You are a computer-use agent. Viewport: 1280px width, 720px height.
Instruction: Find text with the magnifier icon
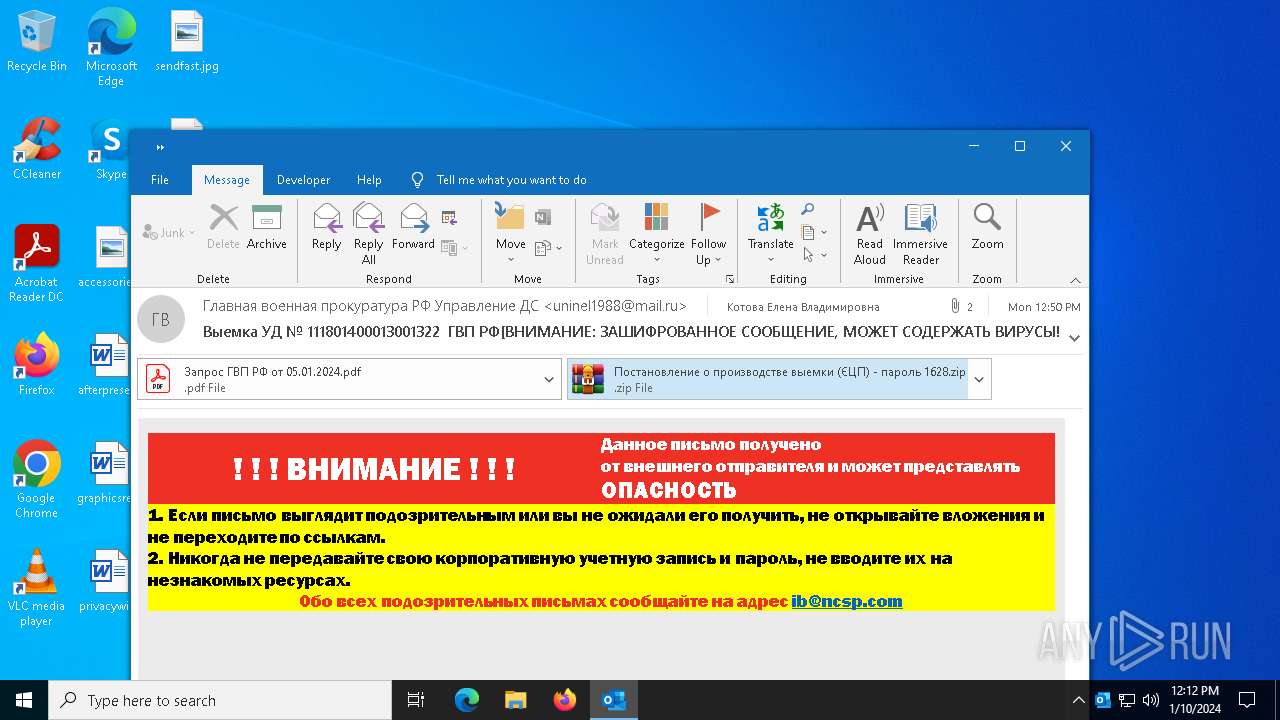807,210
